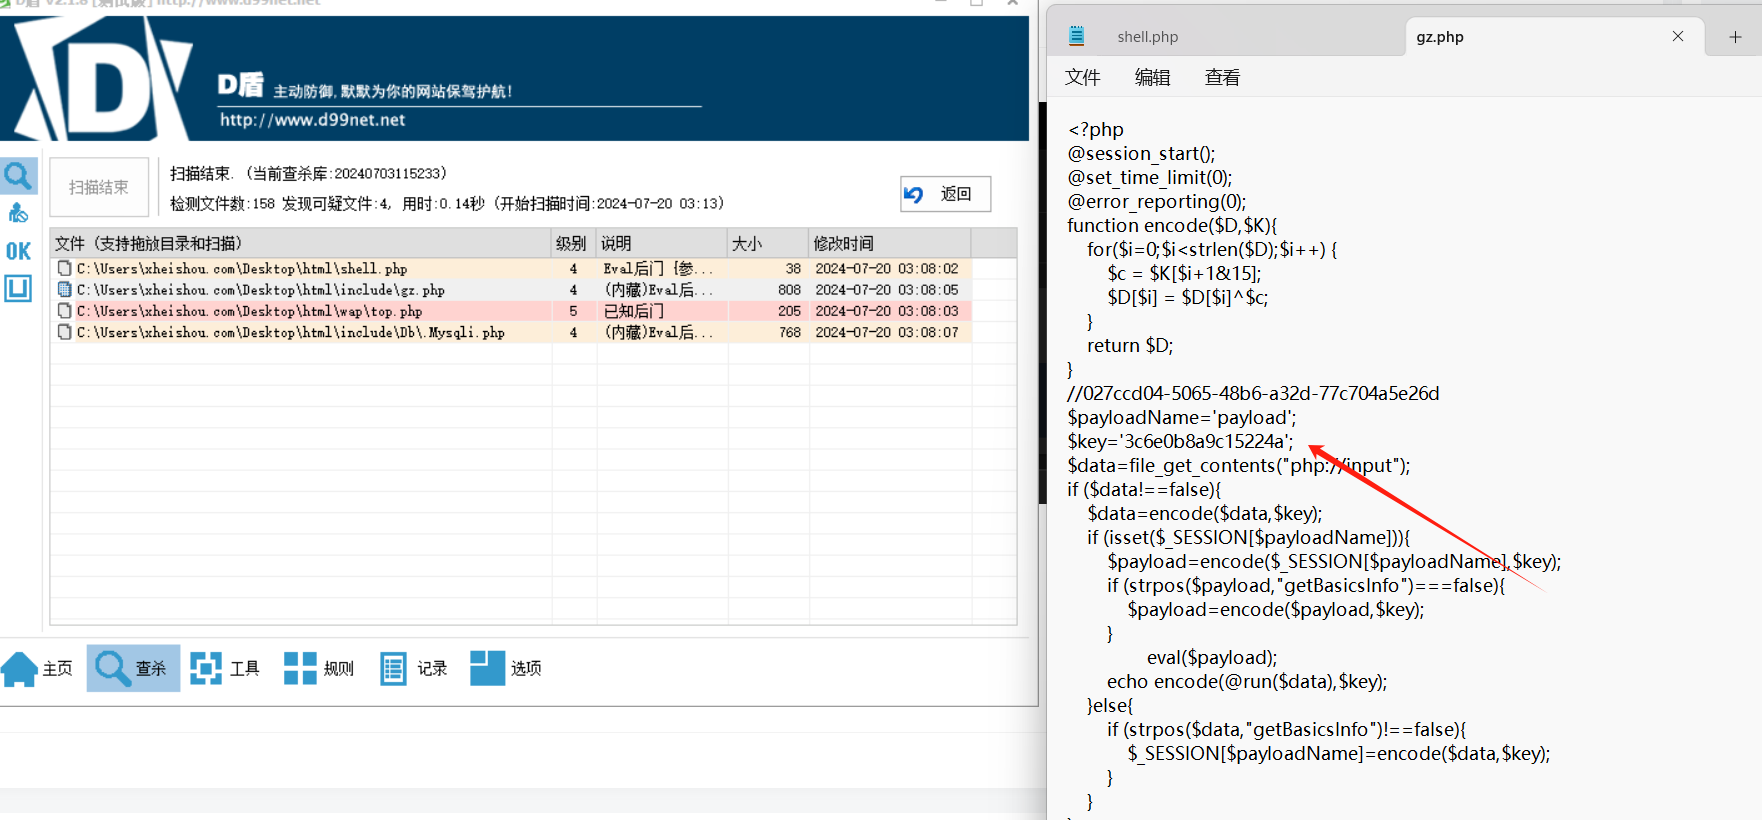Switch to shell.php tab in Notepad
This screenshot has height=820, width=1762.
click(1147, 37)
